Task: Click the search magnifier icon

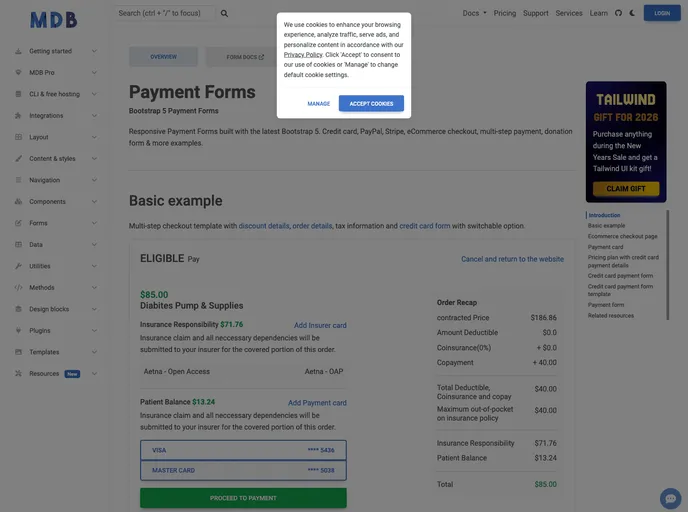Action: coord(224,14)
